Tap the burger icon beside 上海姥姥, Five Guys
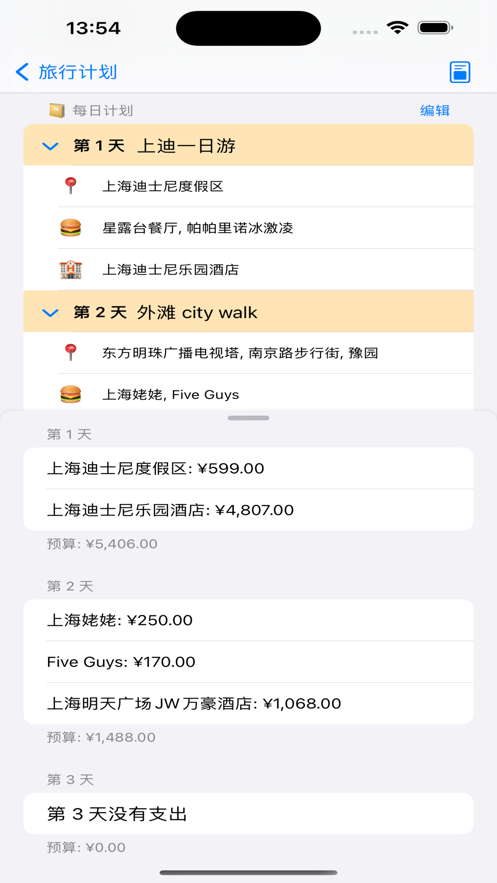This screenshot has height=883, width=497. point(70,394)
